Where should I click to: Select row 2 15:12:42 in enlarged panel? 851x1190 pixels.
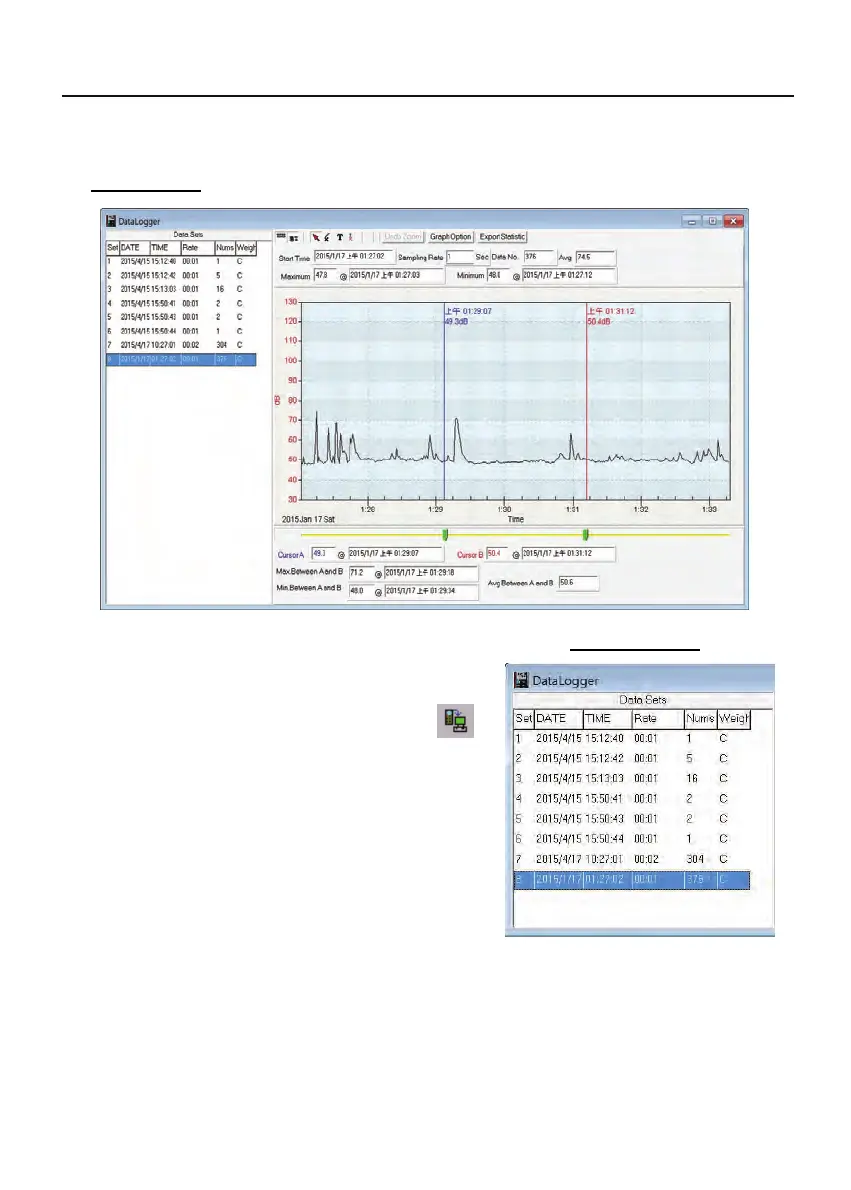tap(632, 758)
